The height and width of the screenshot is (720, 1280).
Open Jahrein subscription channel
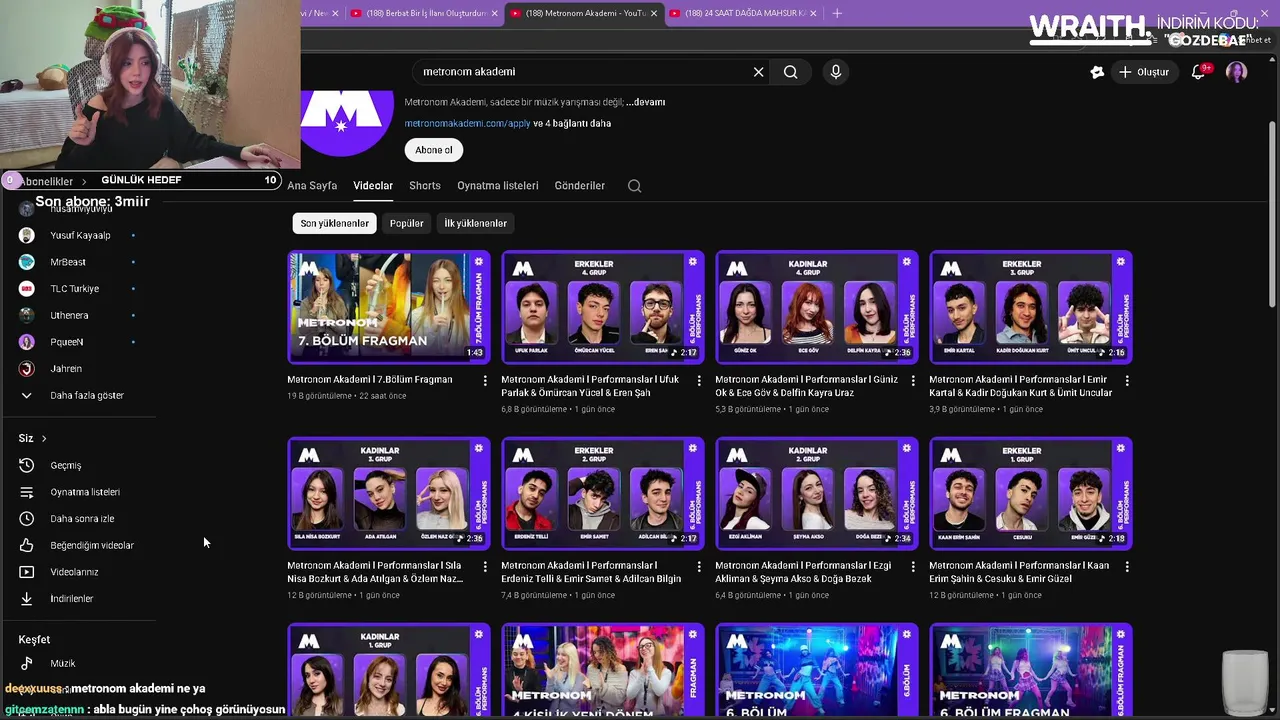pyautogui.click(x=78, y=369)
